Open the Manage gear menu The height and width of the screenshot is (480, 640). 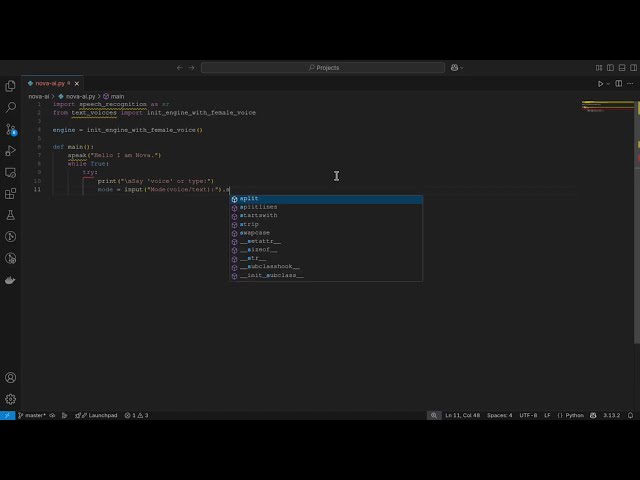tap(11, 399)
